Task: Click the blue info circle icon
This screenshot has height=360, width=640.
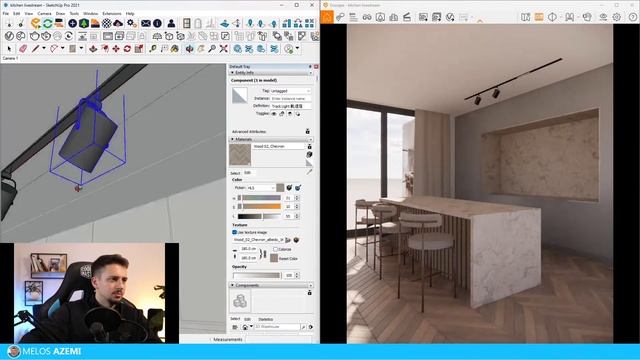Action: click(157, 23)
